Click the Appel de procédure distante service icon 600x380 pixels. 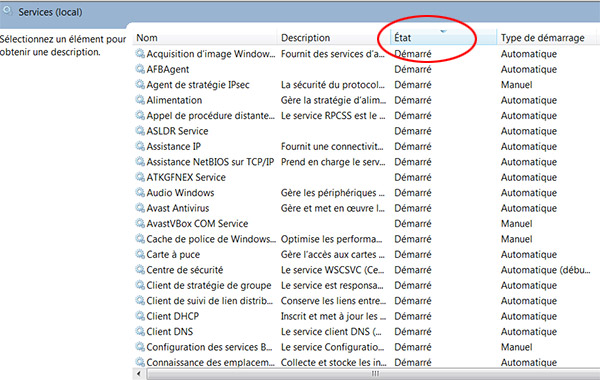140,115
